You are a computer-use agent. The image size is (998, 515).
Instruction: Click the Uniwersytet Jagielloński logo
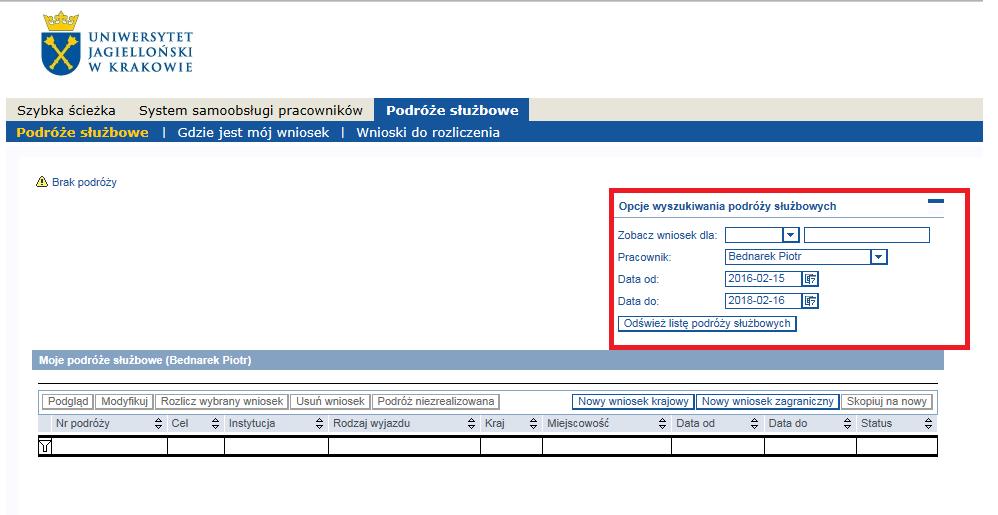pos(116,43)
